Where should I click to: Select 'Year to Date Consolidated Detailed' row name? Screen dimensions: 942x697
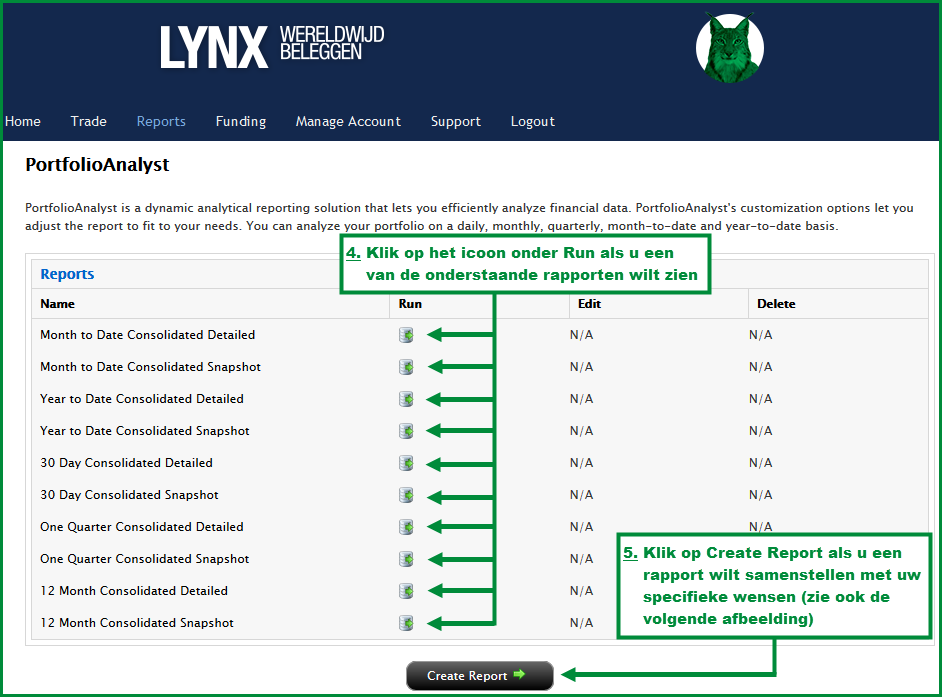[142, 399]
